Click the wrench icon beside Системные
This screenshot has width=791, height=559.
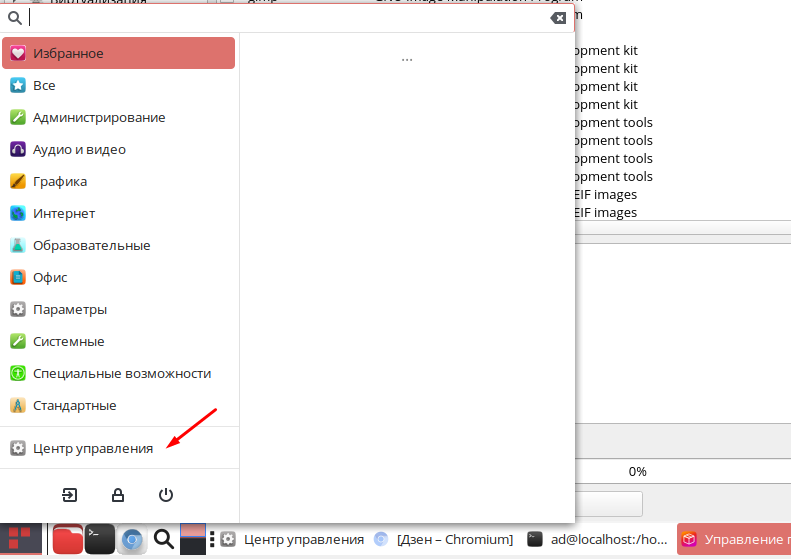(18, 342)
